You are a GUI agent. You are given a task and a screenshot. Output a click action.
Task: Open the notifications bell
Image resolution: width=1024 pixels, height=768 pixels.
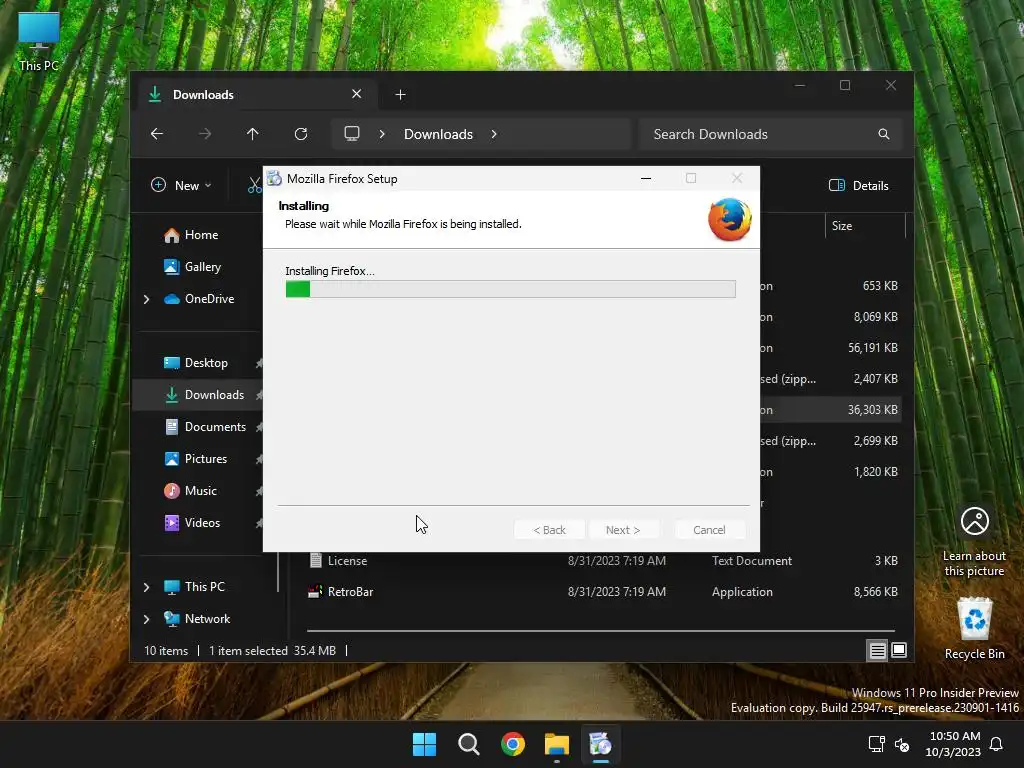[997, 744]
